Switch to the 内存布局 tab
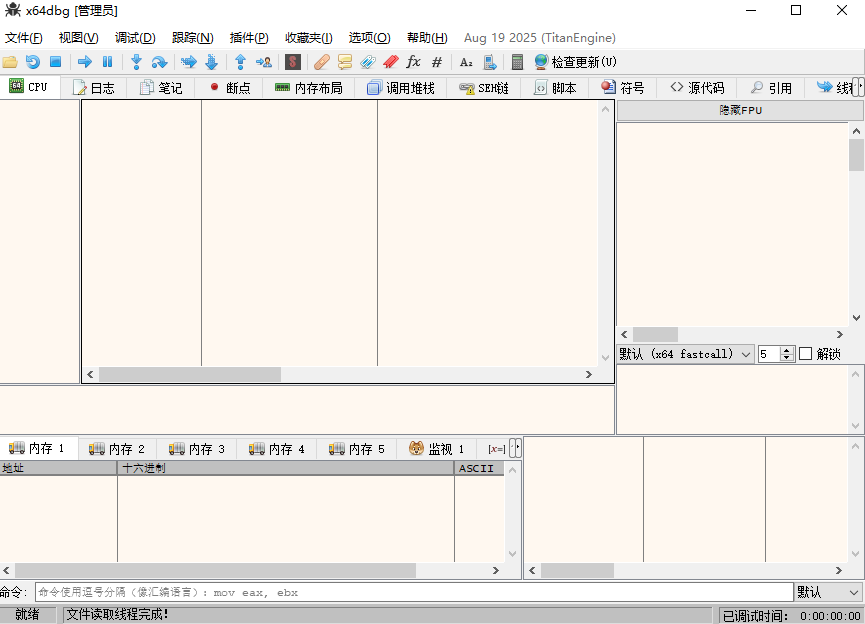865x624 pixels. pos(308,88)
